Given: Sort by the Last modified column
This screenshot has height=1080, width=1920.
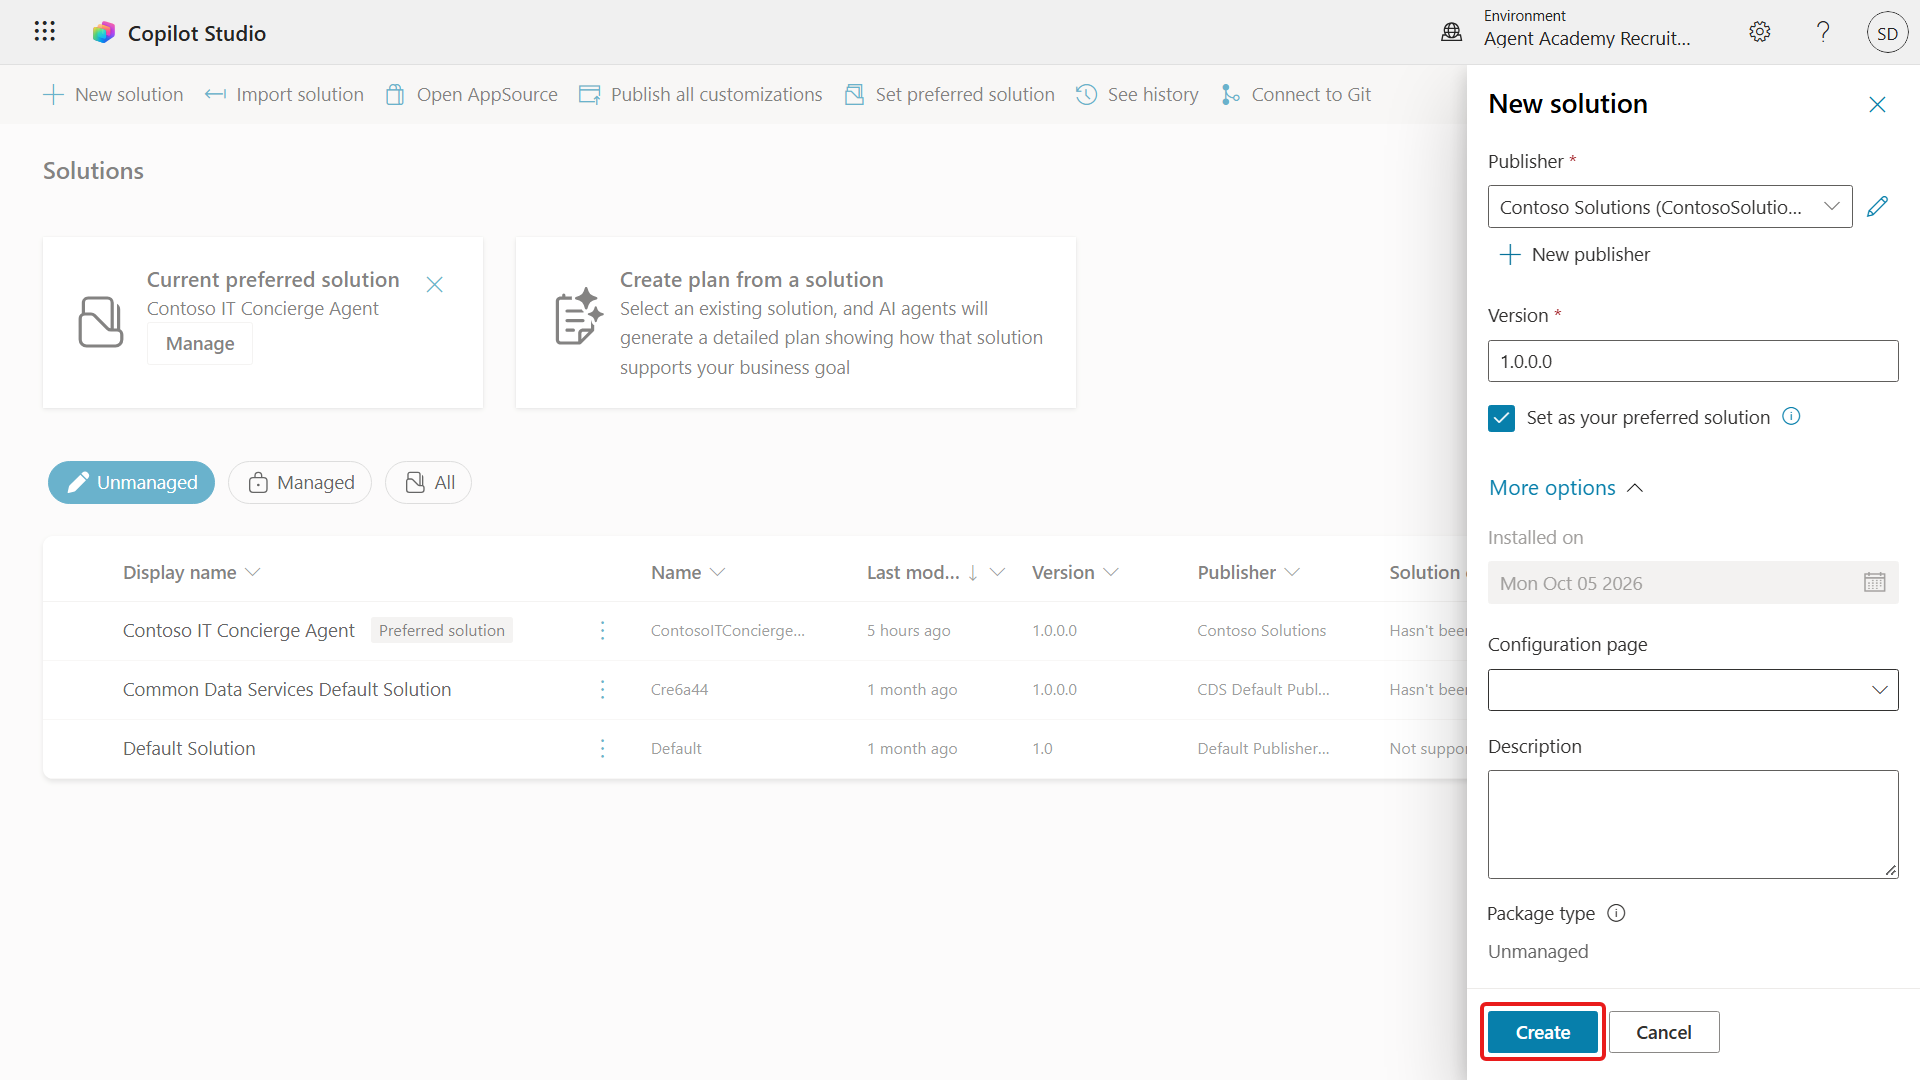Looking at the screenshot, I should point(934,572).
